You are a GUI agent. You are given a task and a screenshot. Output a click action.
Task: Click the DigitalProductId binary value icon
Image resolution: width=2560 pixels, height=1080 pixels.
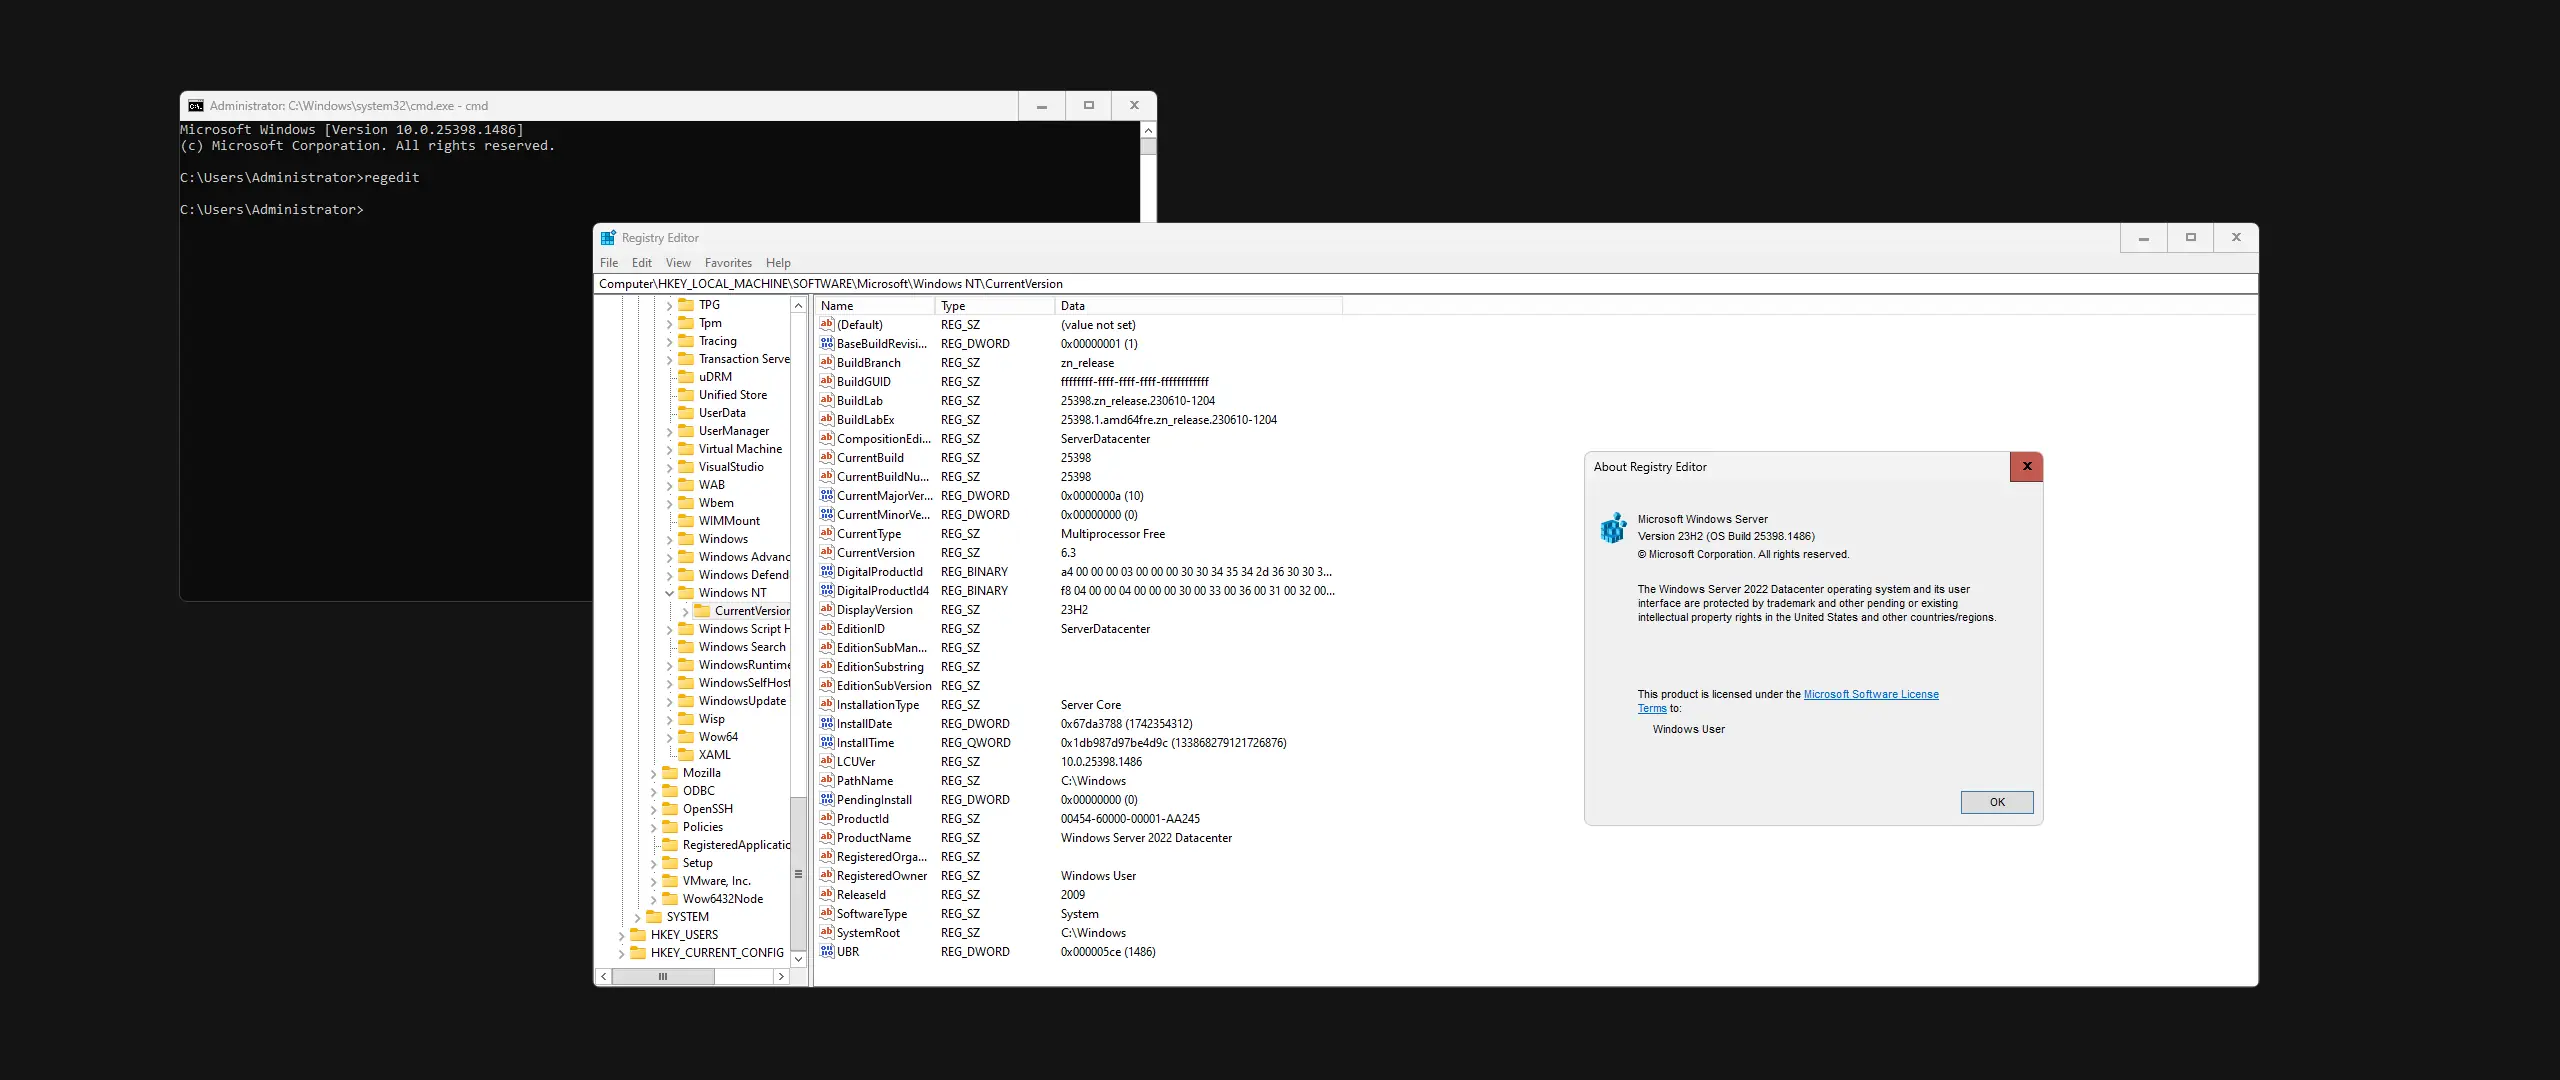click(x=826, y=572)
